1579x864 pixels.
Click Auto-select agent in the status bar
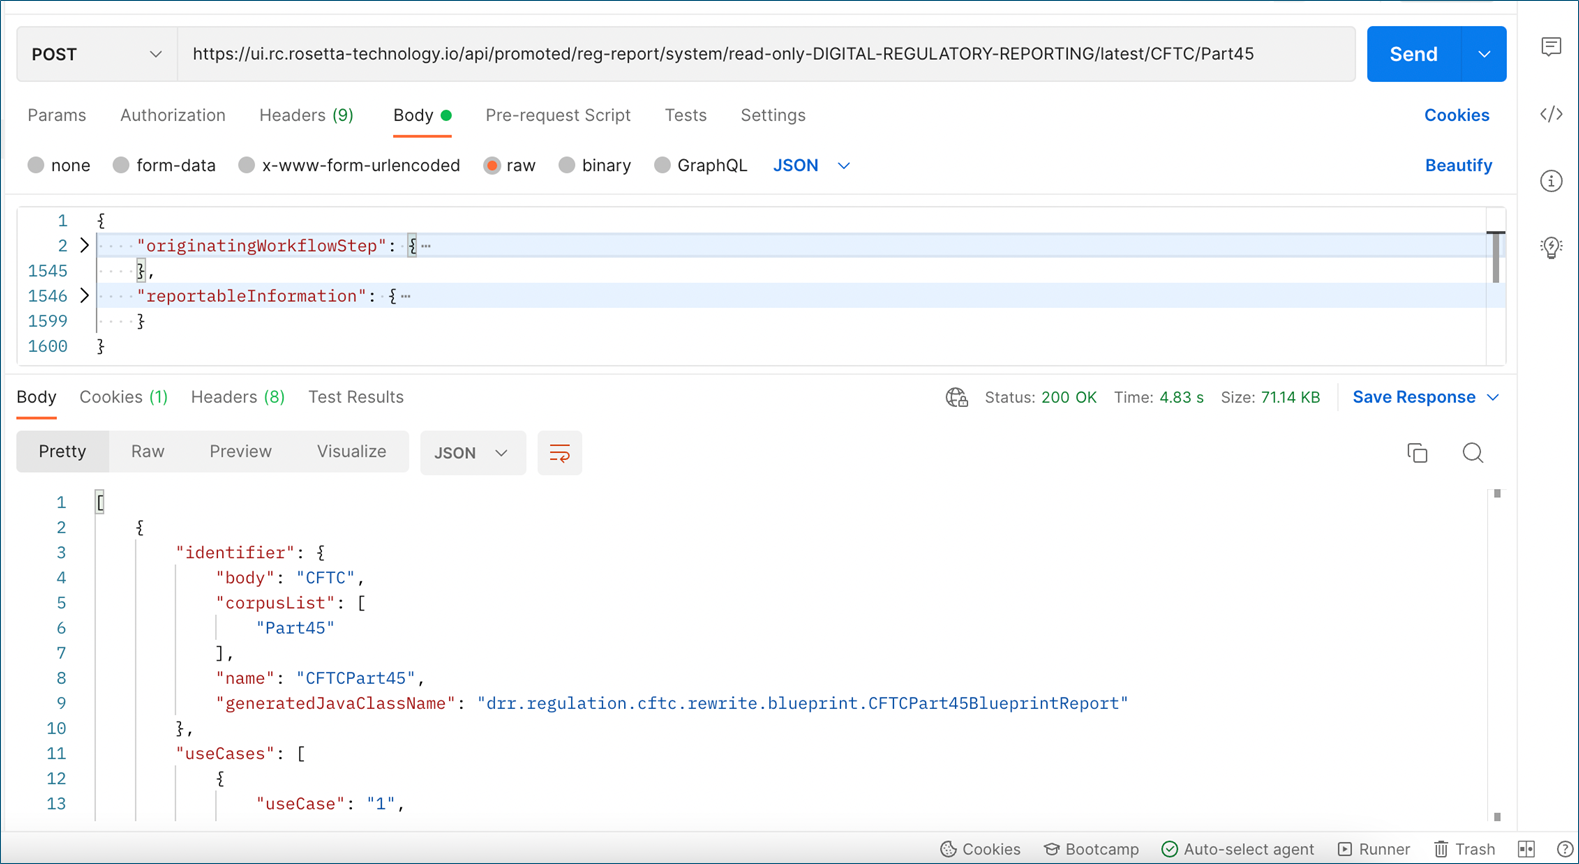pyautogui.click(x=1238, y=849)
